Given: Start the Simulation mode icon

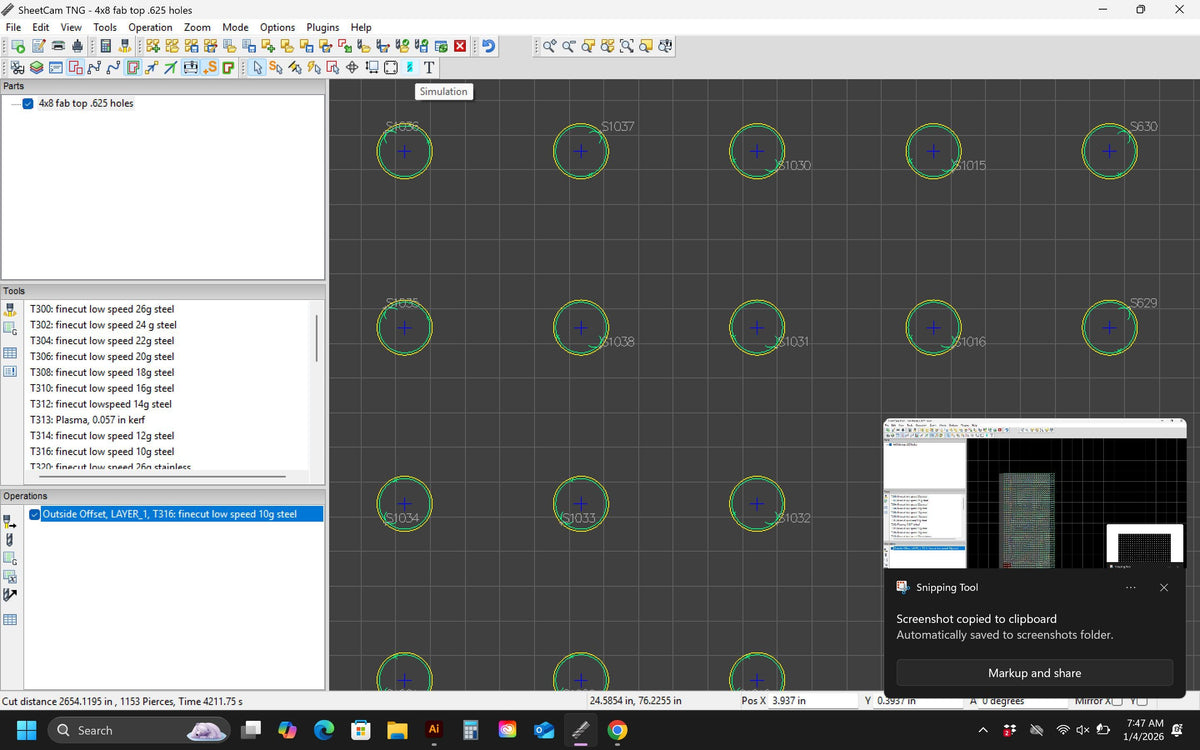Looking at the screenshot, I should 409,68.
